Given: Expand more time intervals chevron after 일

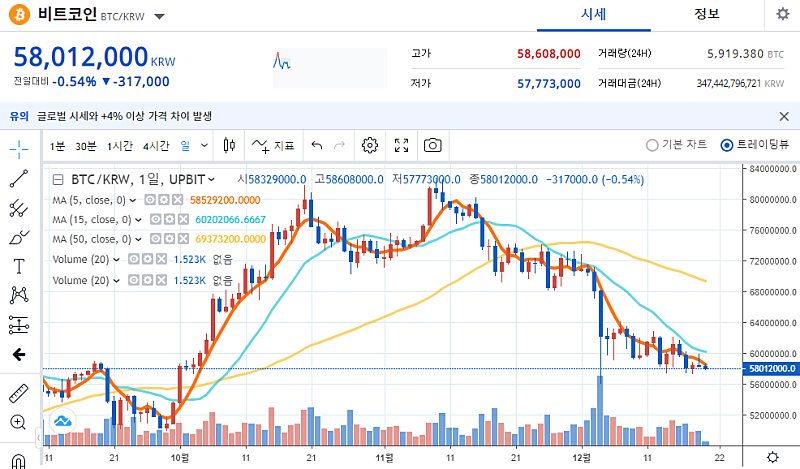Looking at the screenshot, I should click(204, 145).
